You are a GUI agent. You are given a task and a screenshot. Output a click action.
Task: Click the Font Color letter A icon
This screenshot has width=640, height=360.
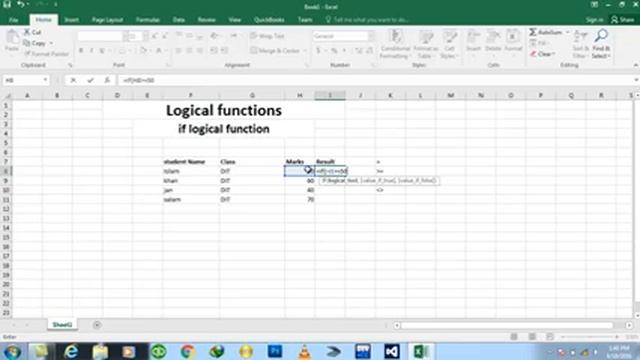coord(159,51)
